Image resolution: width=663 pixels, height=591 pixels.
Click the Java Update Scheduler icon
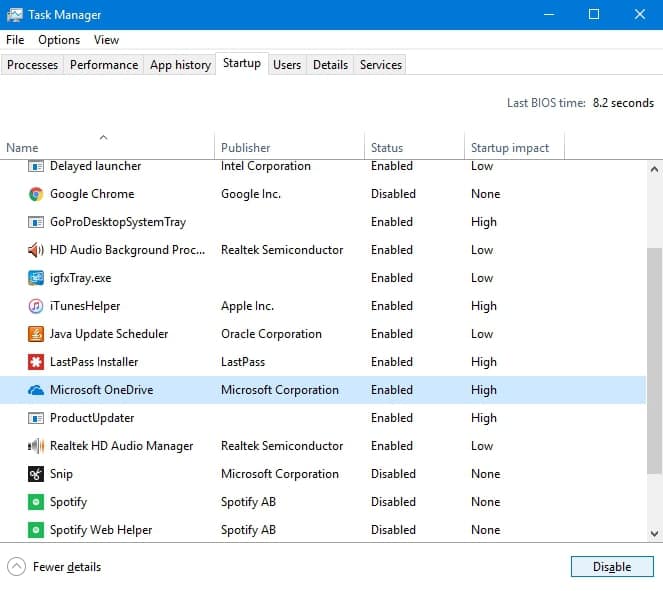tap(36, 334)
